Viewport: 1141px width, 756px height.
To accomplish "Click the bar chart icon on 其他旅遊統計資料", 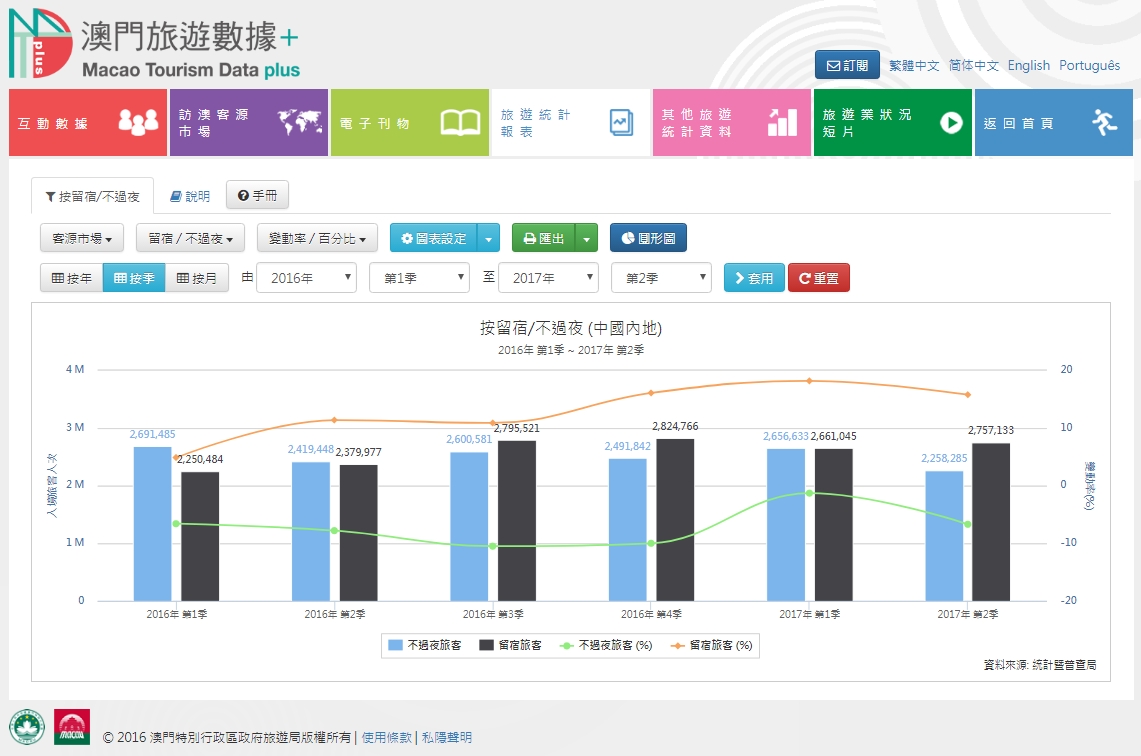I will point(782,122).
